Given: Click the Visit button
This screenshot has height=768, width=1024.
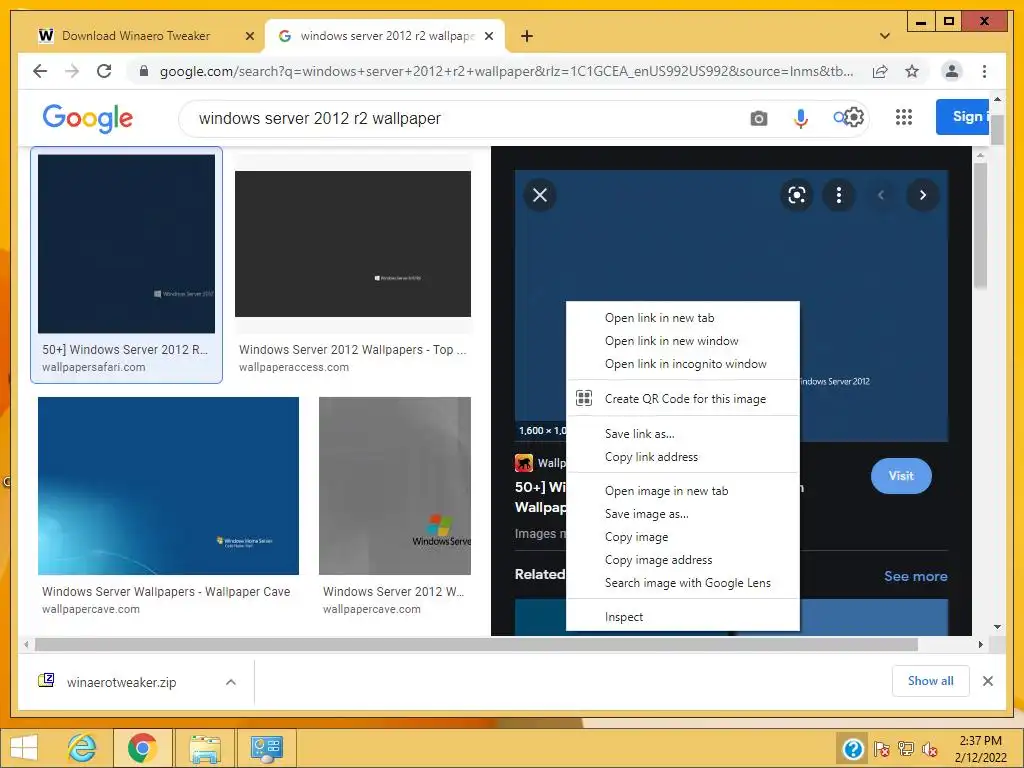Looking at the screenshot, I should [901, 476].
